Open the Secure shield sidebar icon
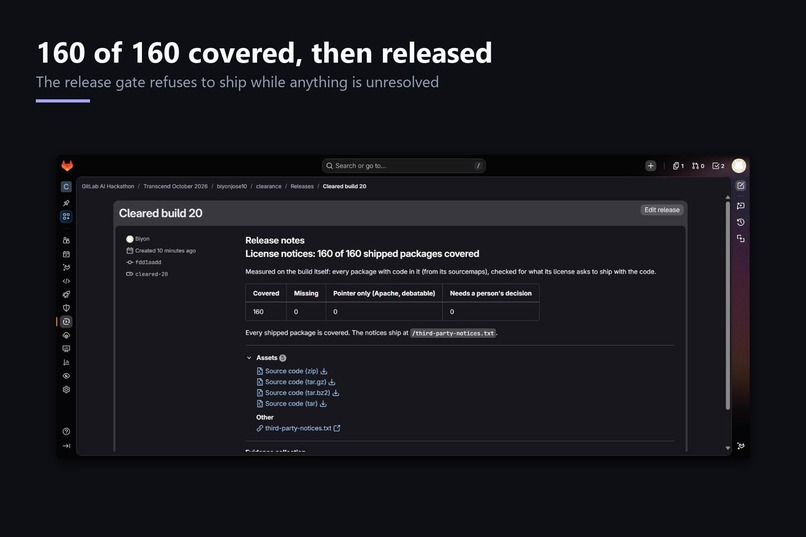The width and height of the screenshot is (806, 537). tap(66, 308)
